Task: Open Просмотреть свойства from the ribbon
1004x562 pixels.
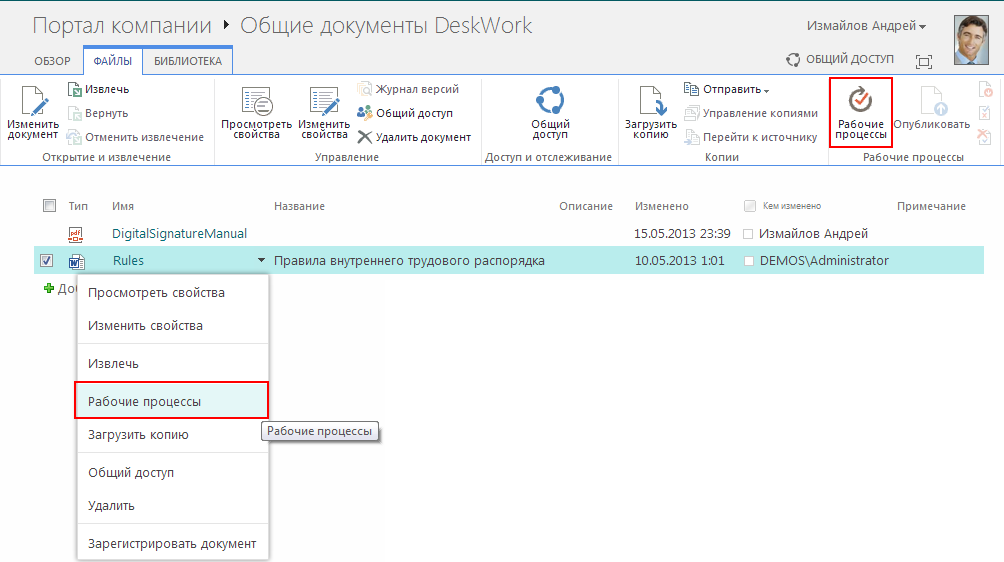Action: [256, 113]
